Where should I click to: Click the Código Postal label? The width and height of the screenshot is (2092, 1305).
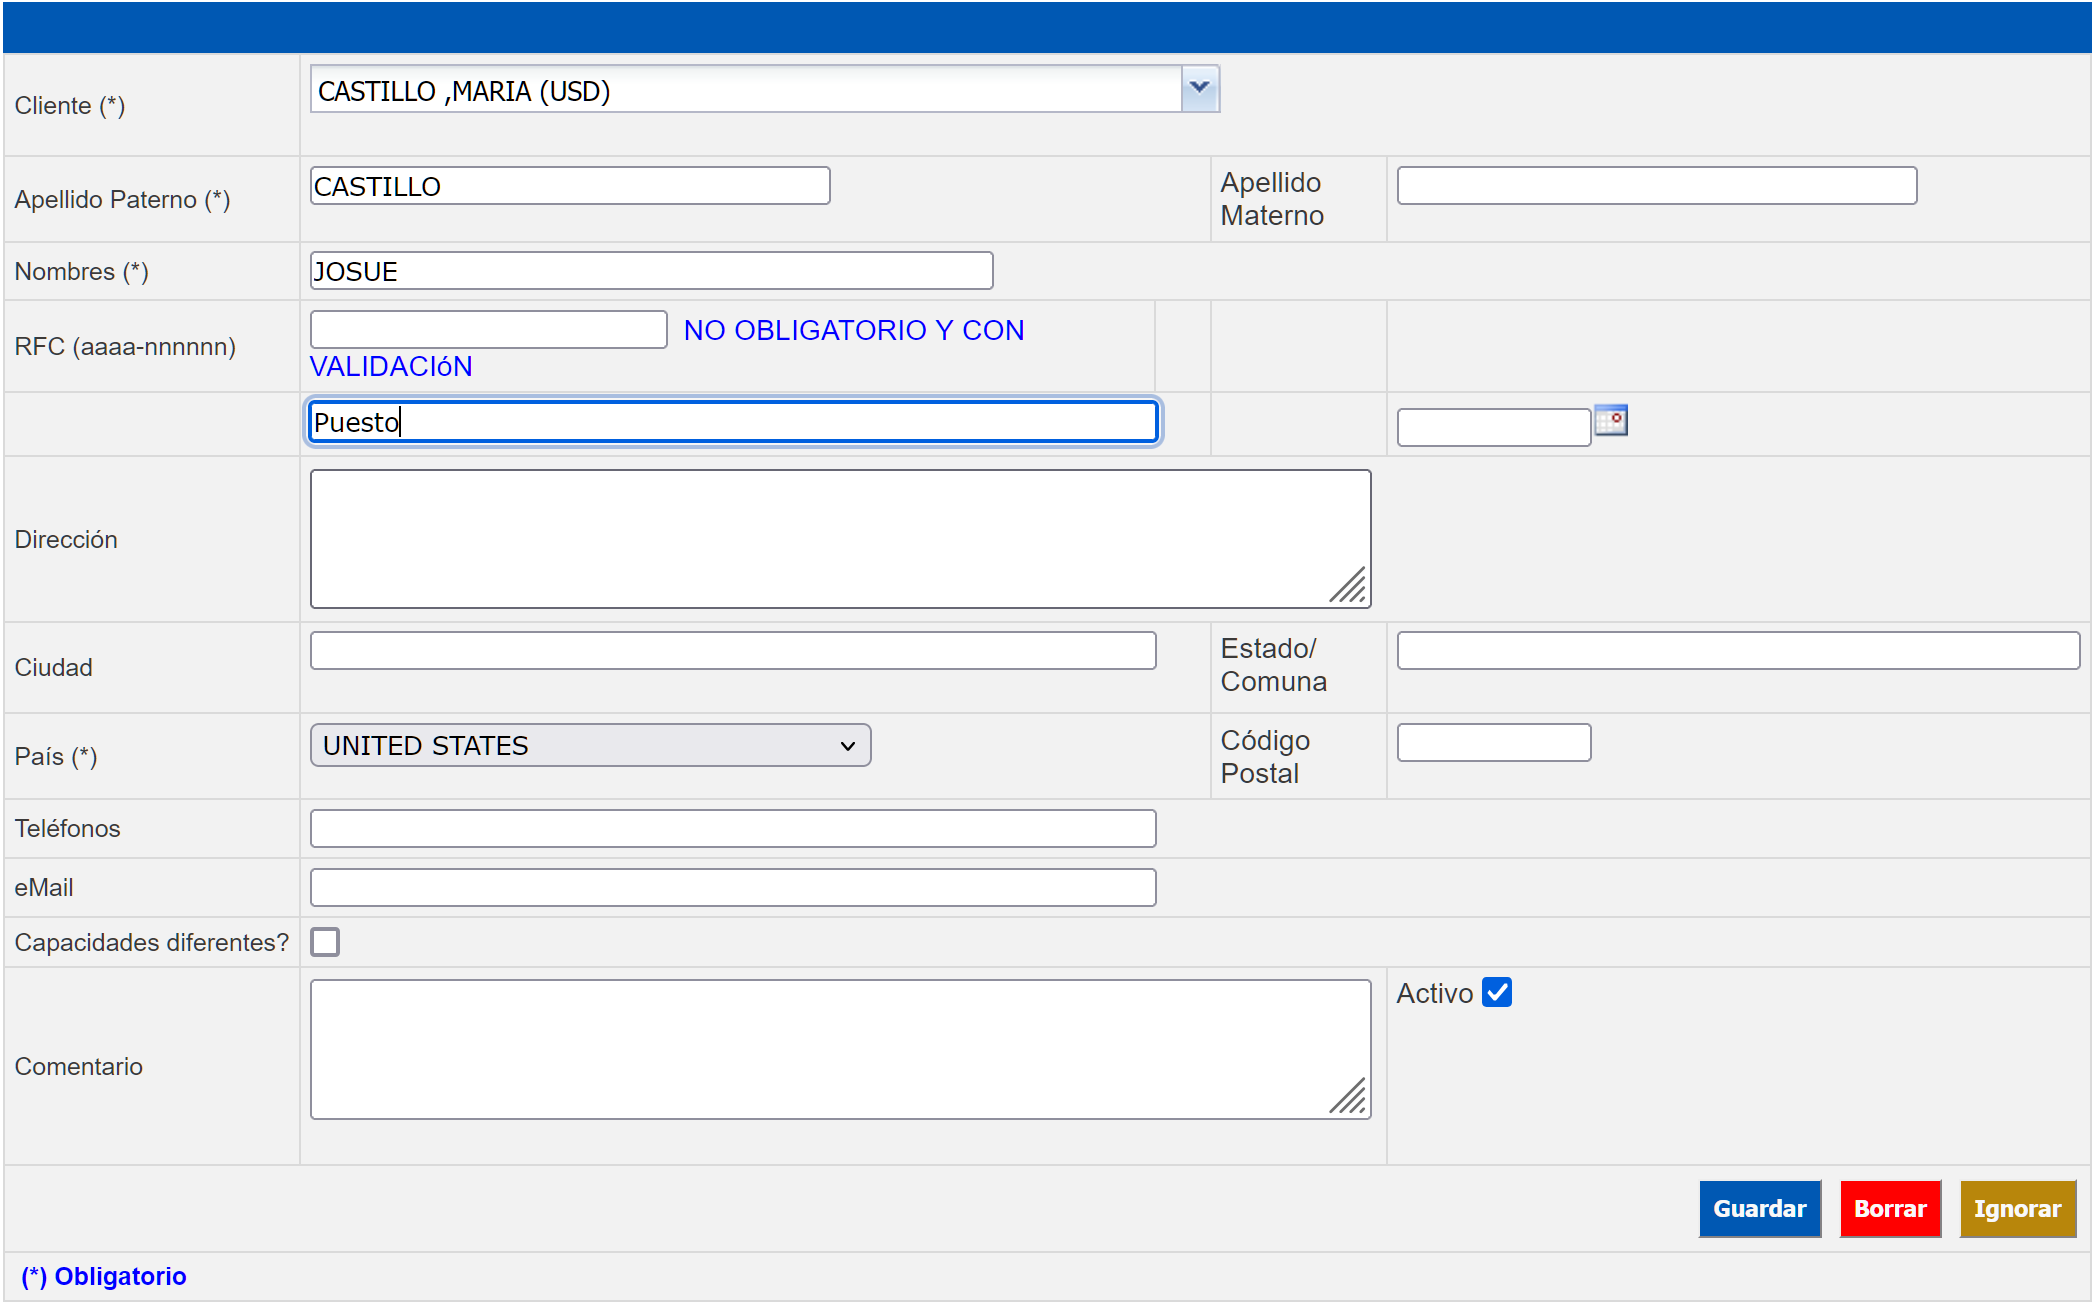pos(1265,757)
